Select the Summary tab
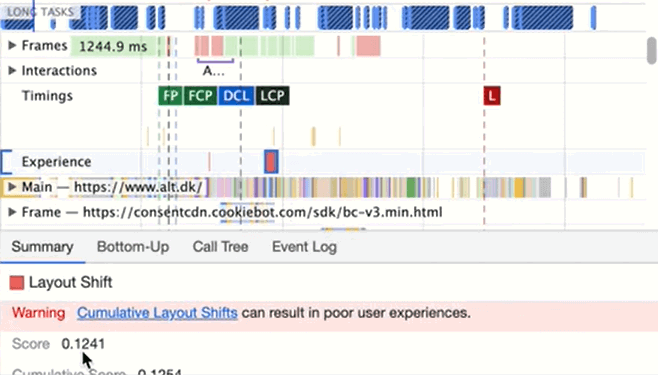Viewport: 658px width, 375px height. (42, 247)
